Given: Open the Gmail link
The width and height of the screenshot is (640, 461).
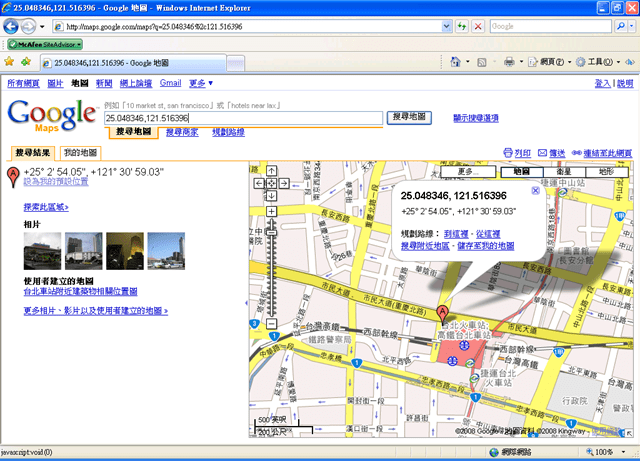Looking at the screenshot, I should [x=170, y=83].
